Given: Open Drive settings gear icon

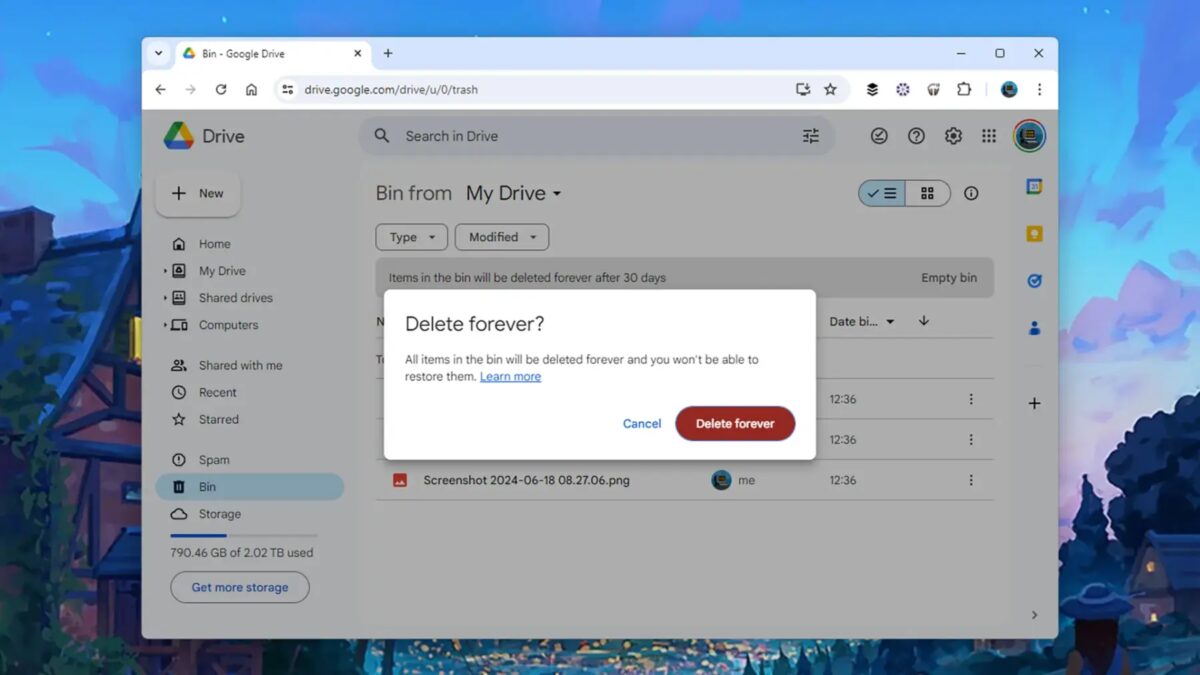Looking at the screenshot, I should tap(953, 136).
